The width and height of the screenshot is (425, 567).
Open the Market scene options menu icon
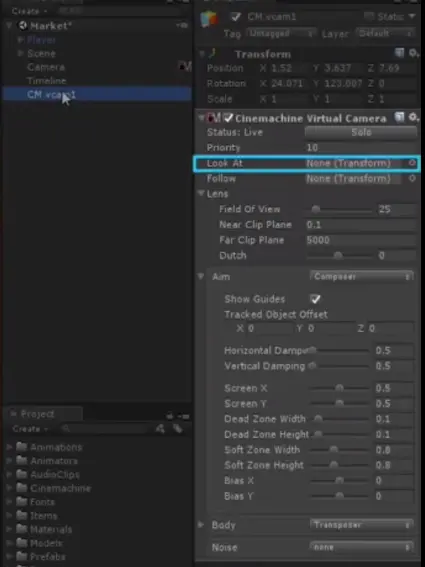(x=183, y=25)
